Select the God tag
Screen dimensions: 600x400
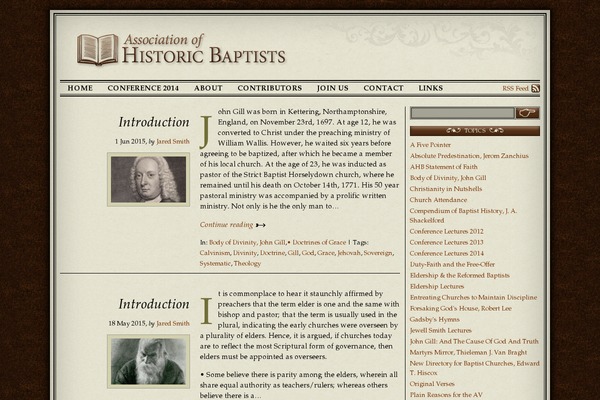pos(307,253)
